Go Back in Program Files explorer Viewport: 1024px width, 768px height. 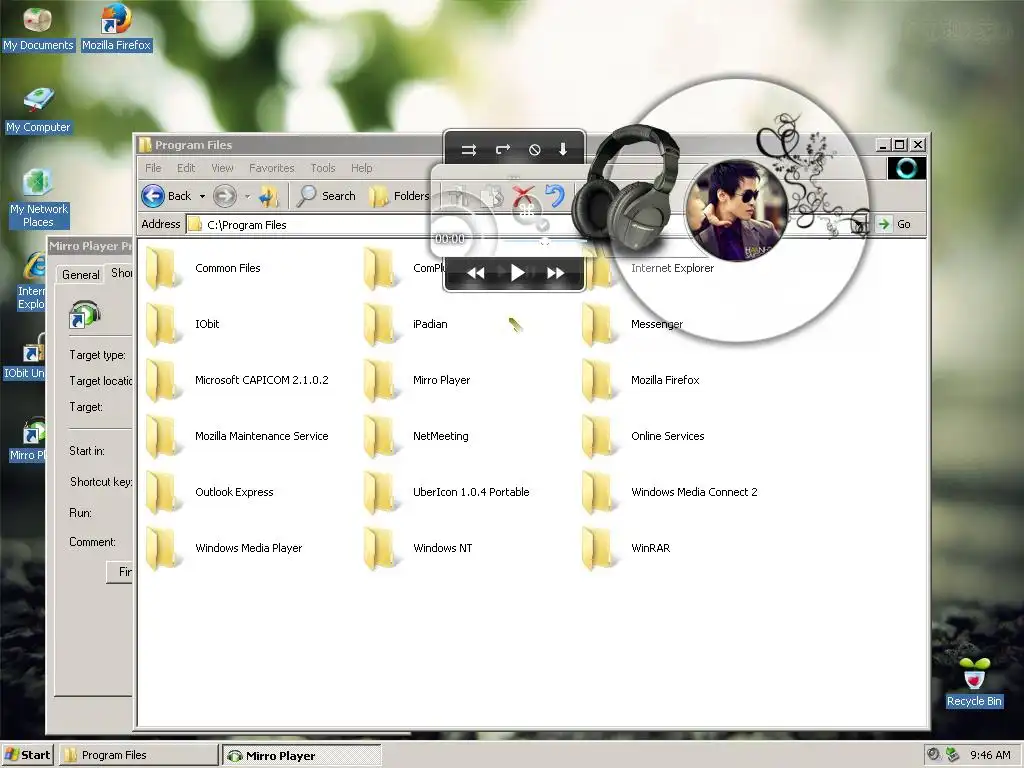tap(166, 196)
